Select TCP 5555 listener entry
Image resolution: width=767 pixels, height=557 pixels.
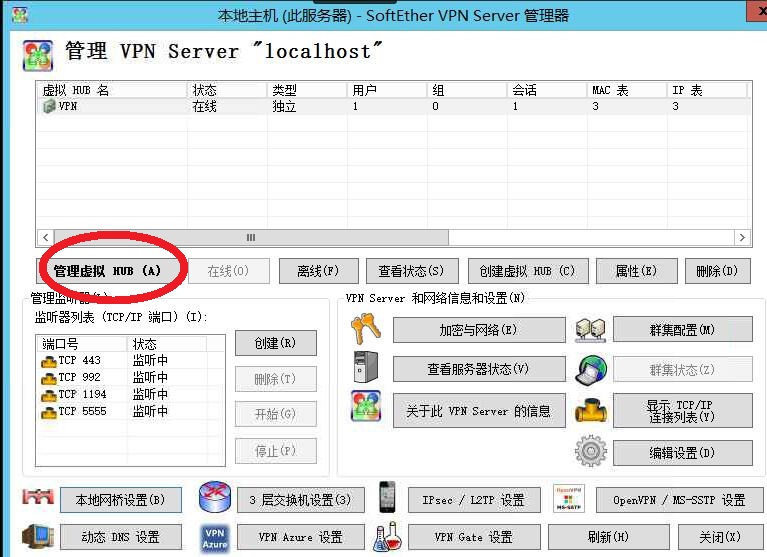tap(82, 411)
